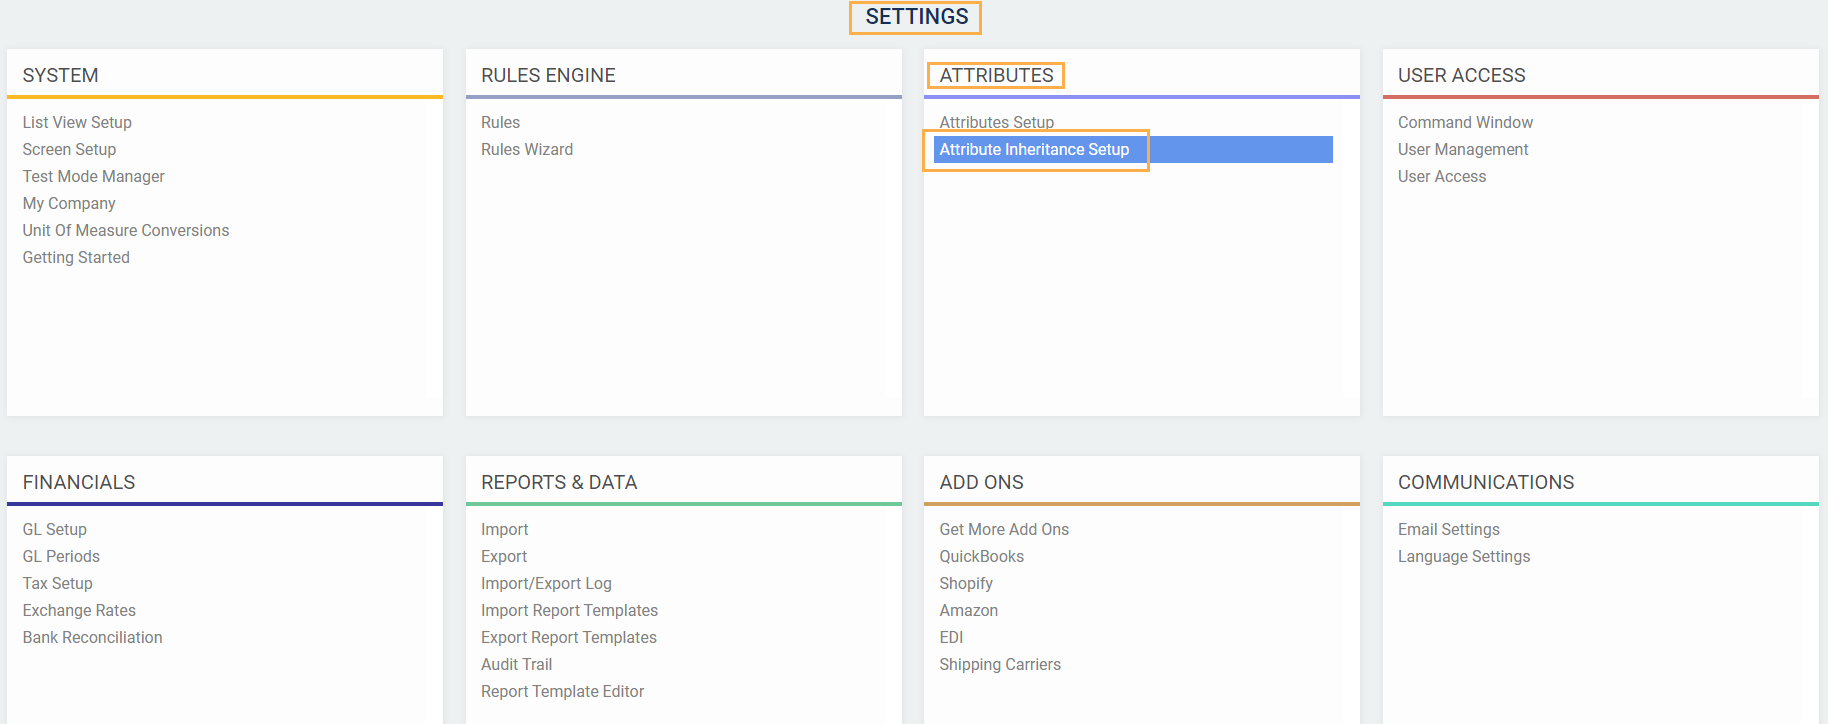
Task: Click Test Mode Manager
Action: [x=93, y=176]
